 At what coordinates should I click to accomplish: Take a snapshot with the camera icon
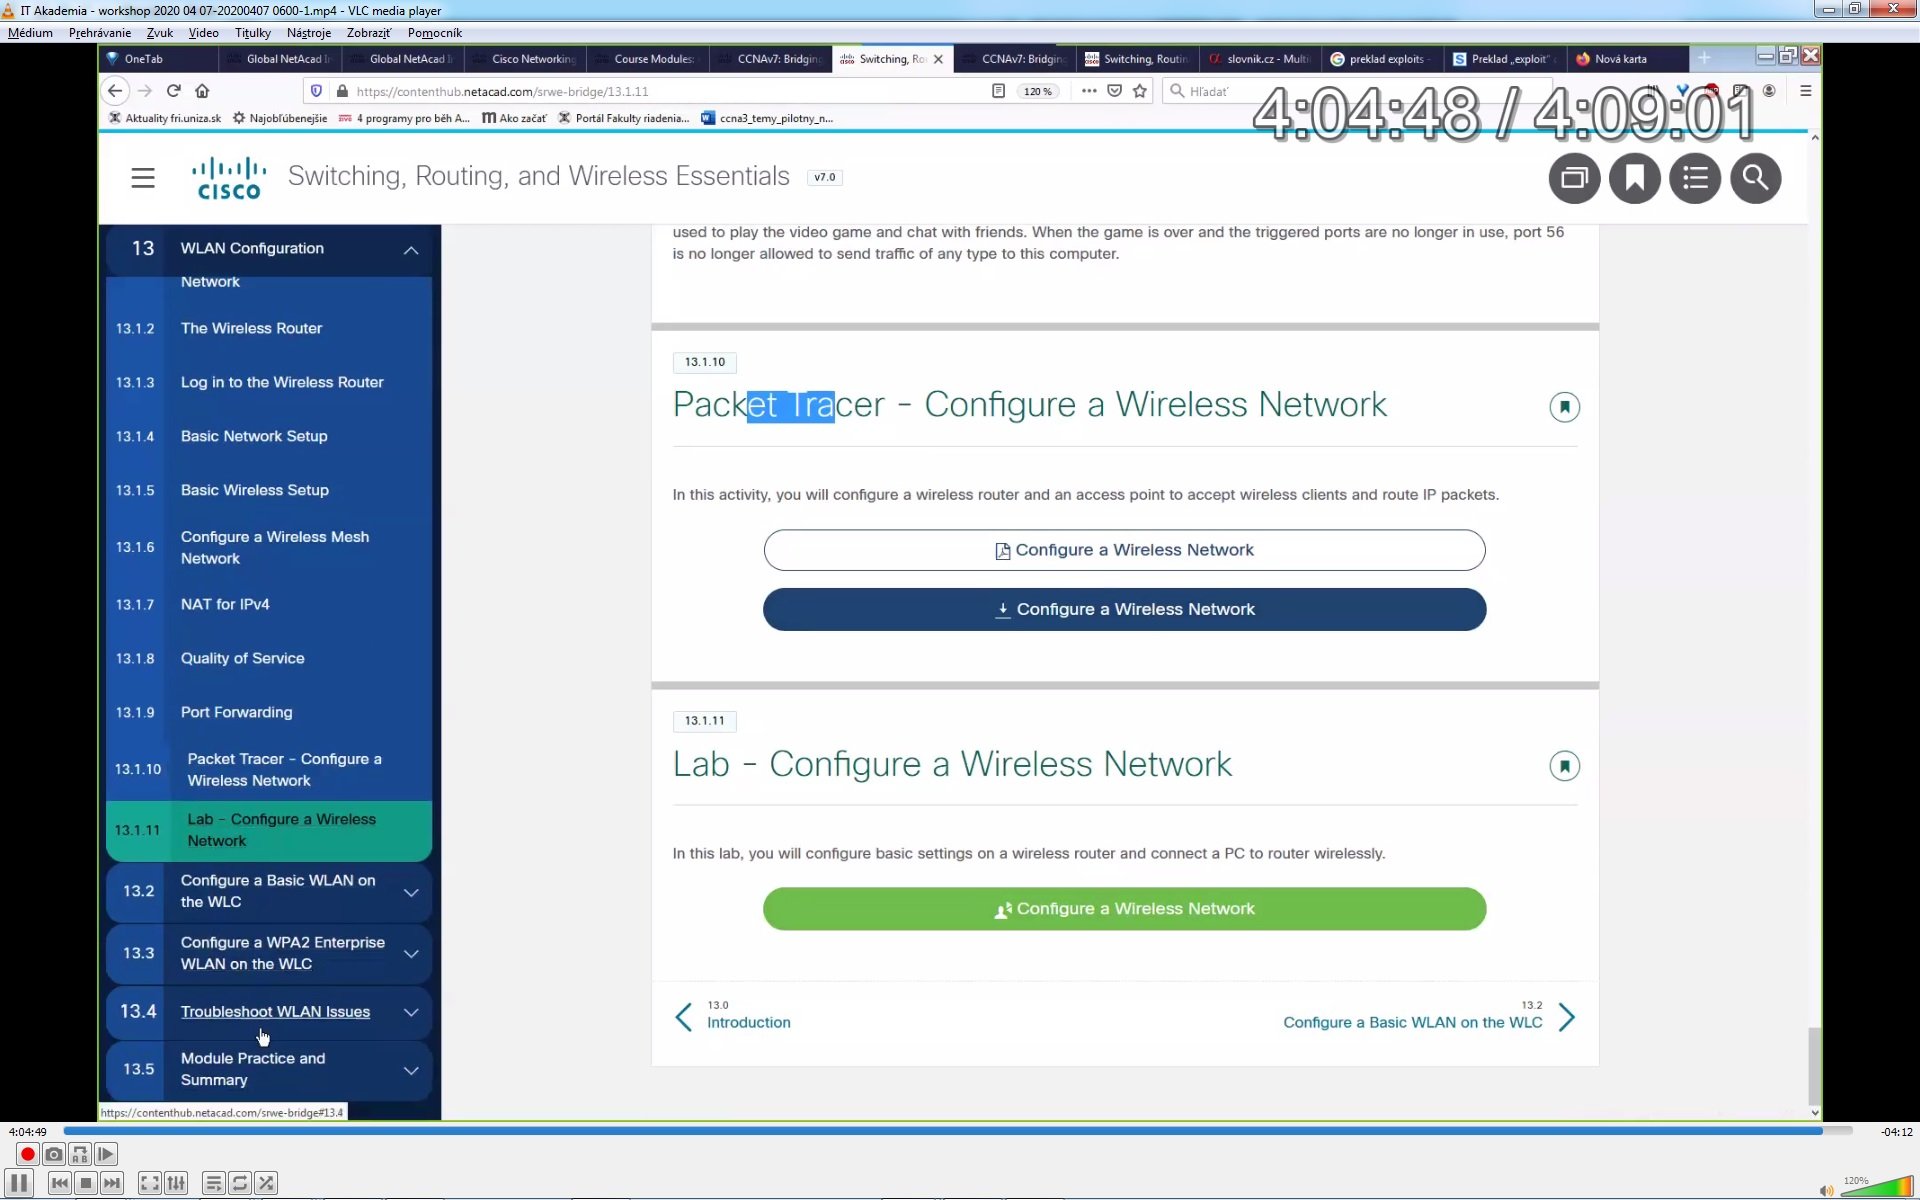54,1154
